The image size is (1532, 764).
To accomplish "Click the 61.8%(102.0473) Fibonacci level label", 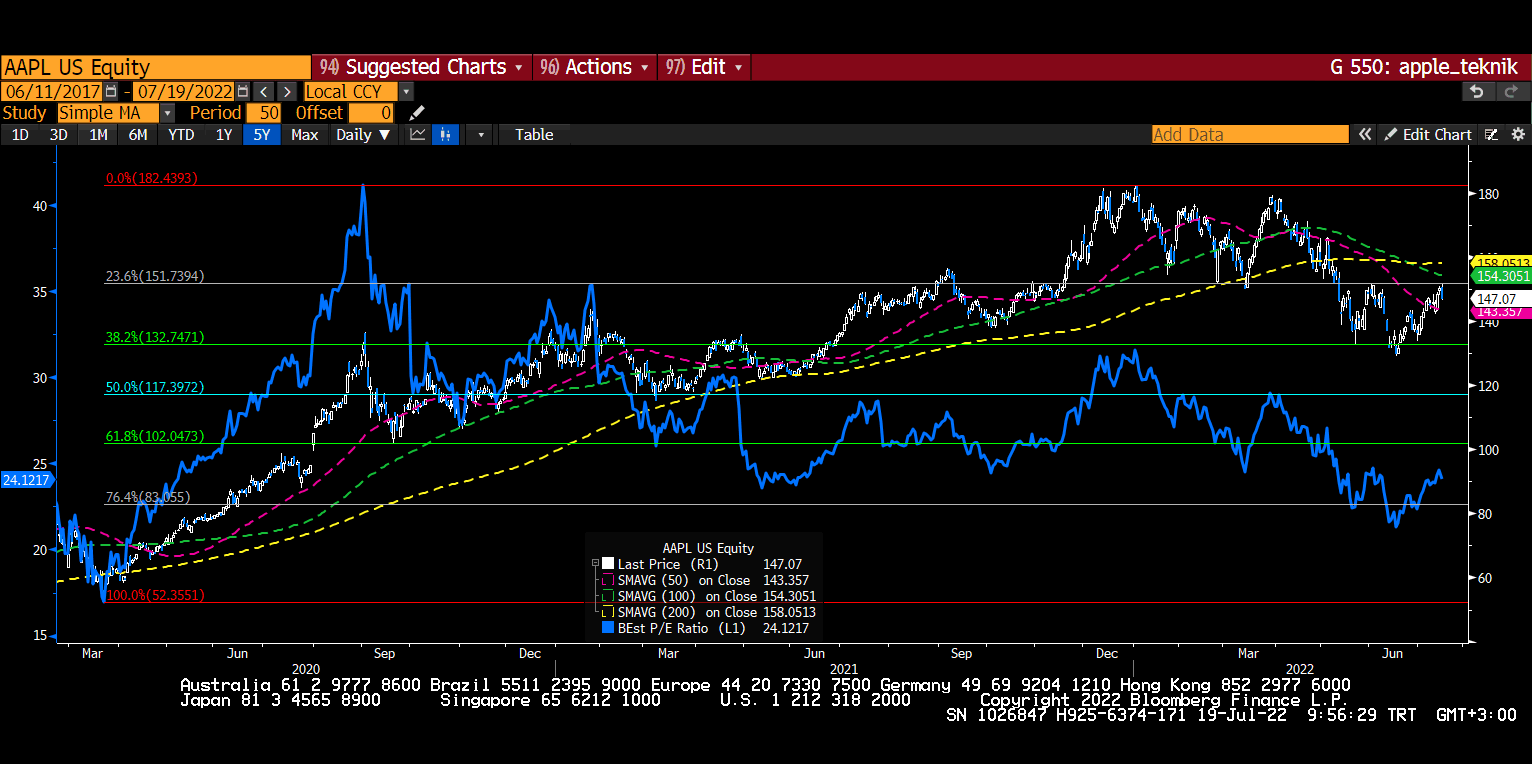I will click(x=154, y=436).
